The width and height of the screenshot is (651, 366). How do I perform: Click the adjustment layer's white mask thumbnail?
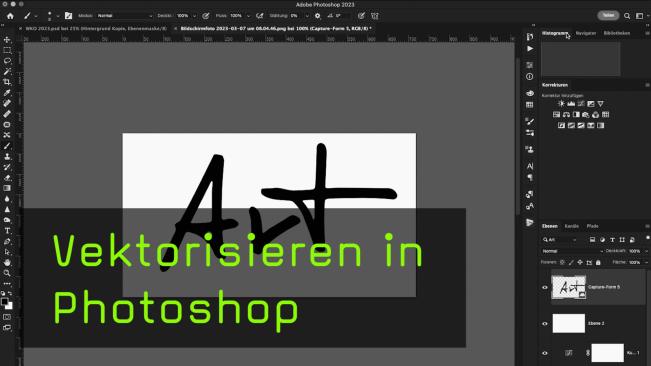(x=607, y=353)
